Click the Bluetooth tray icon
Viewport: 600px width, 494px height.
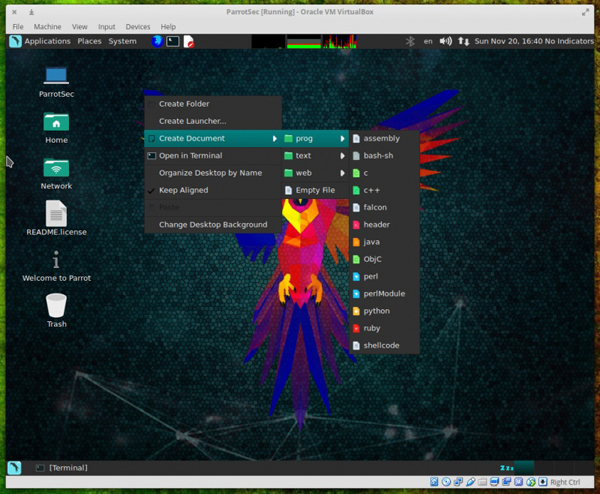point(410,41)
